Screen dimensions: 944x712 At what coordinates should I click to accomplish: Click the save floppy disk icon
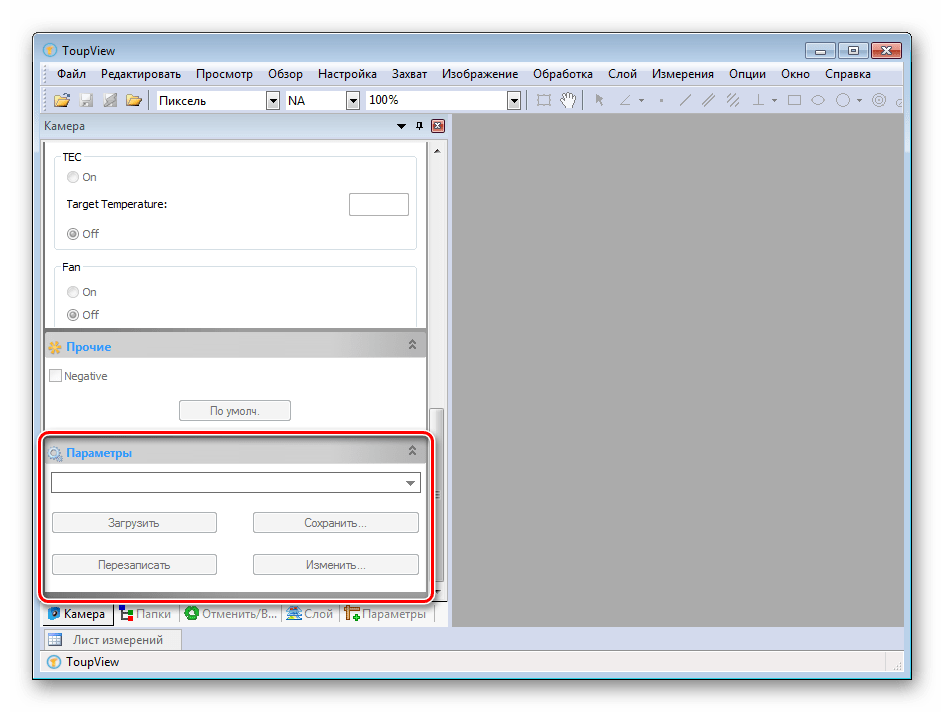coord(86,100)
